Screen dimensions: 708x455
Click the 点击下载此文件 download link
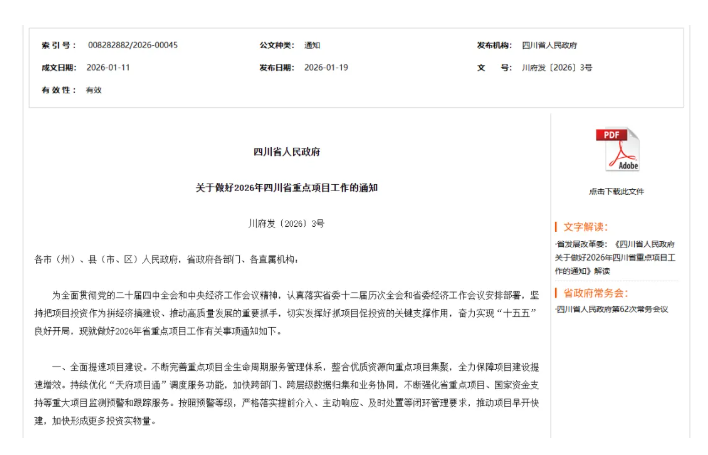[616, 191]
